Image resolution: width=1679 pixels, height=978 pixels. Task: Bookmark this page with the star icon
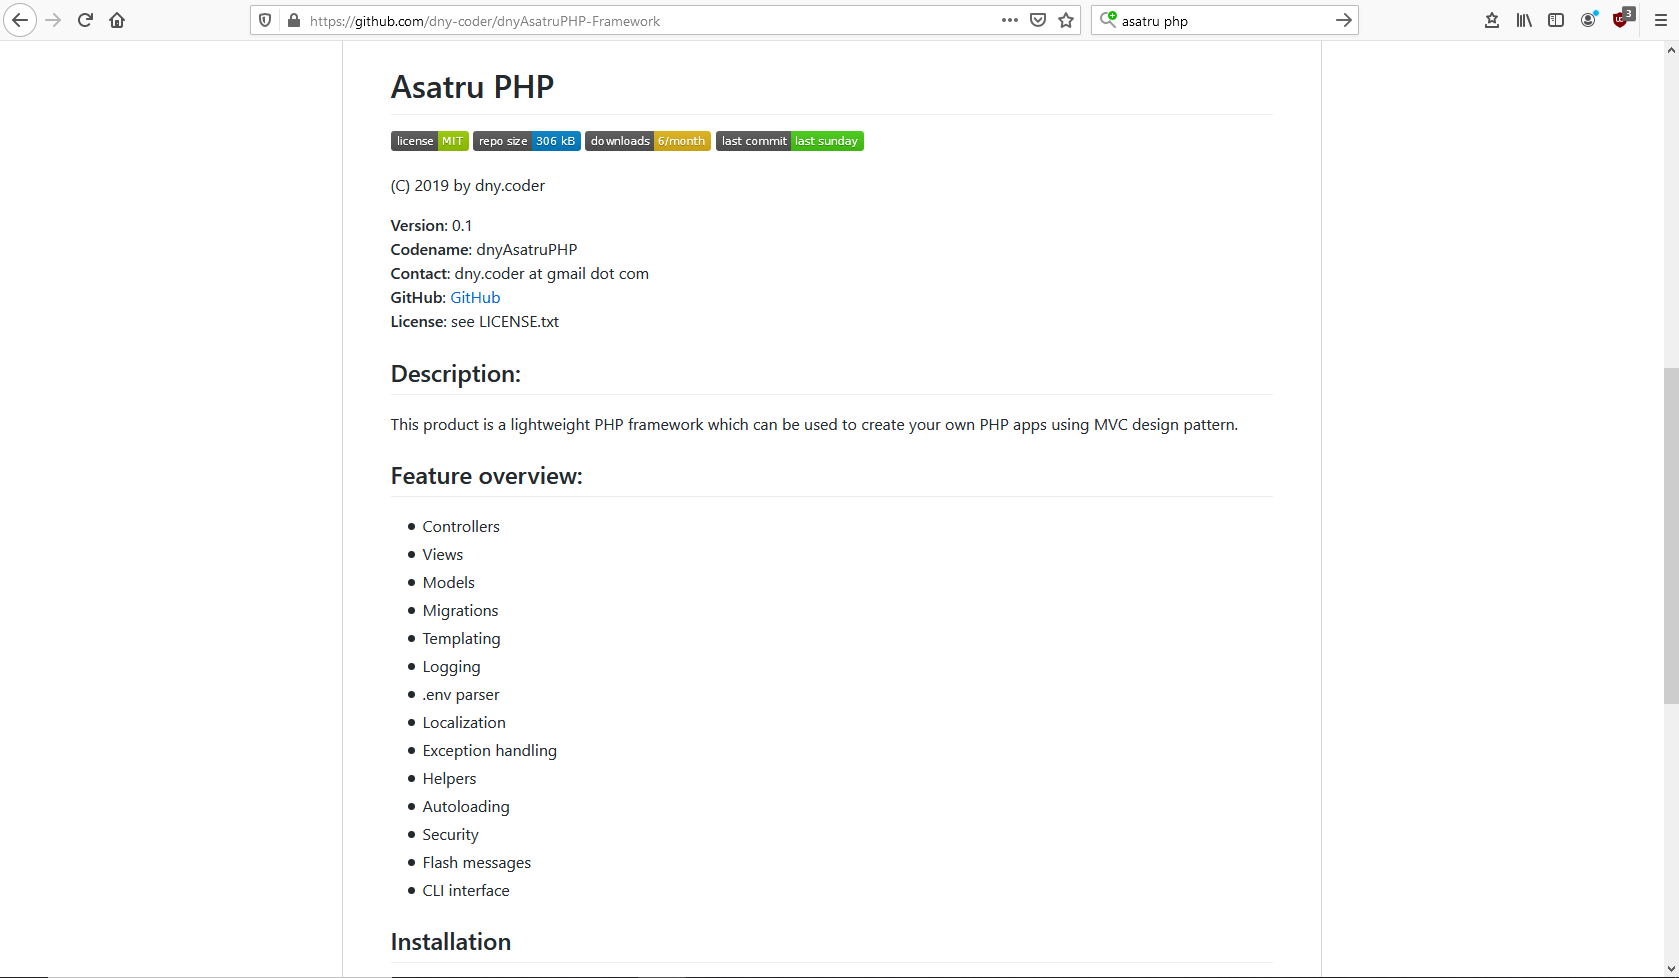tap(1066, 20)
